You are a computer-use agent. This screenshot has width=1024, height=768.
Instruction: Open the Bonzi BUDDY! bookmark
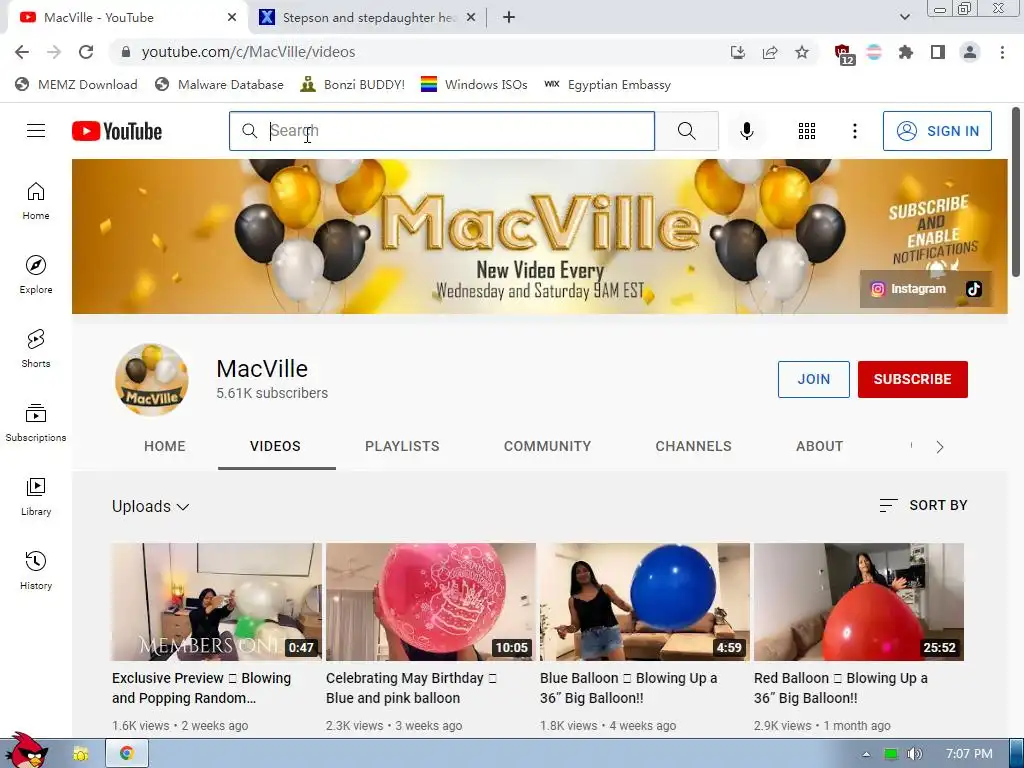point(353,84)
